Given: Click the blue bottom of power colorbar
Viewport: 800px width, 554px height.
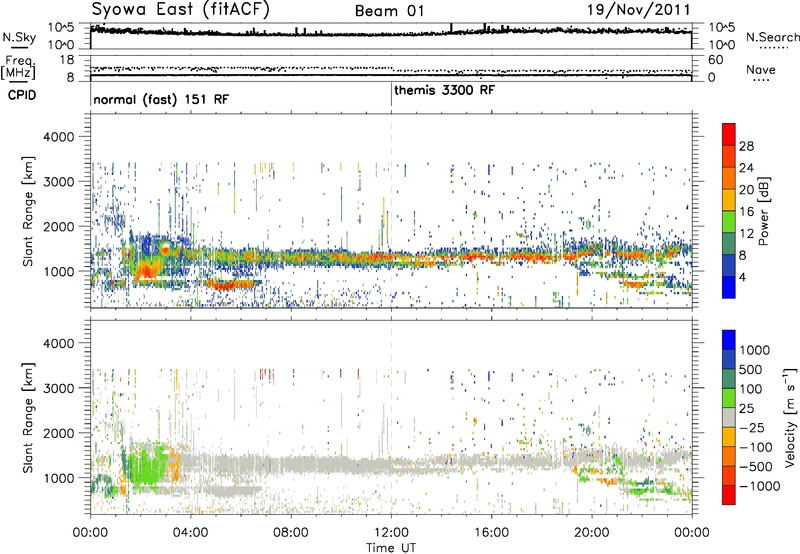Looking at the screenshot, I should 729,287.
